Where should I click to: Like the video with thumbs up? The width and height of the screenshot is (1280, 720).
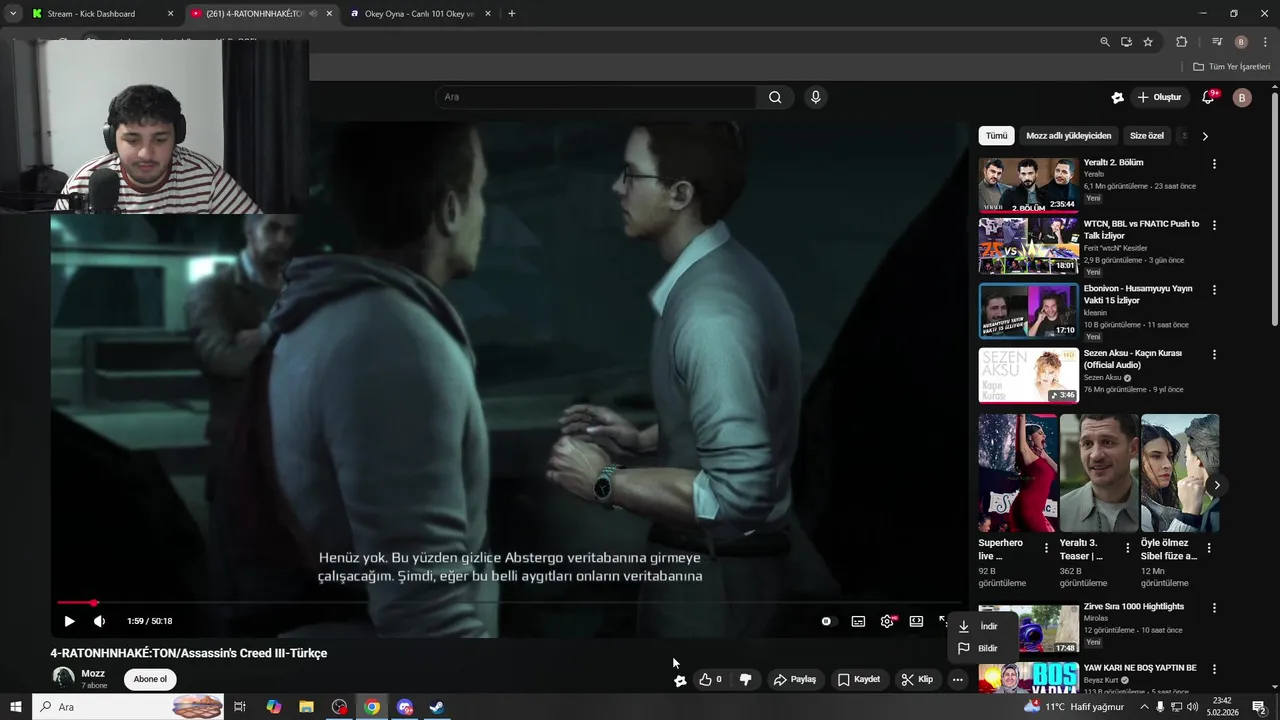710,679
